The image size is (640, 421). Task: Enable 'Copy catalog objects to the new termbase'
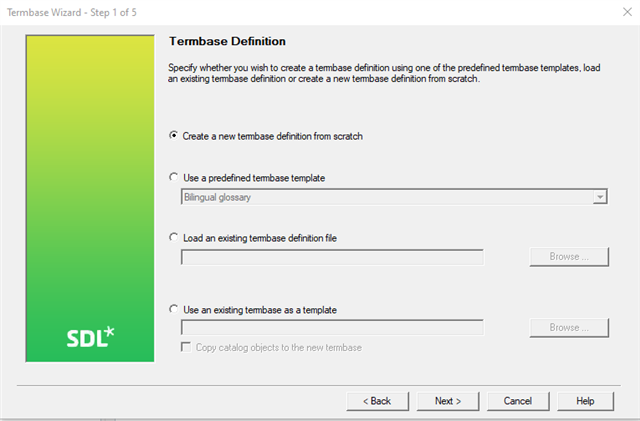click(186, 347)
